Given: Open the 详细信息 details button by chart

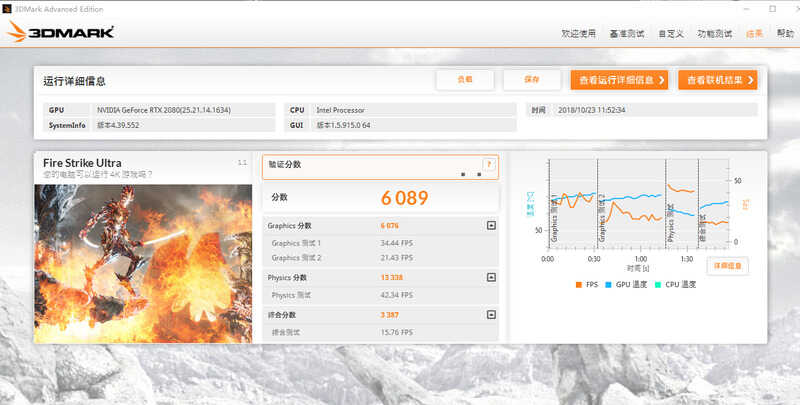Looking at the screenshot, I should pyautogui.click(x=728, y=266).
